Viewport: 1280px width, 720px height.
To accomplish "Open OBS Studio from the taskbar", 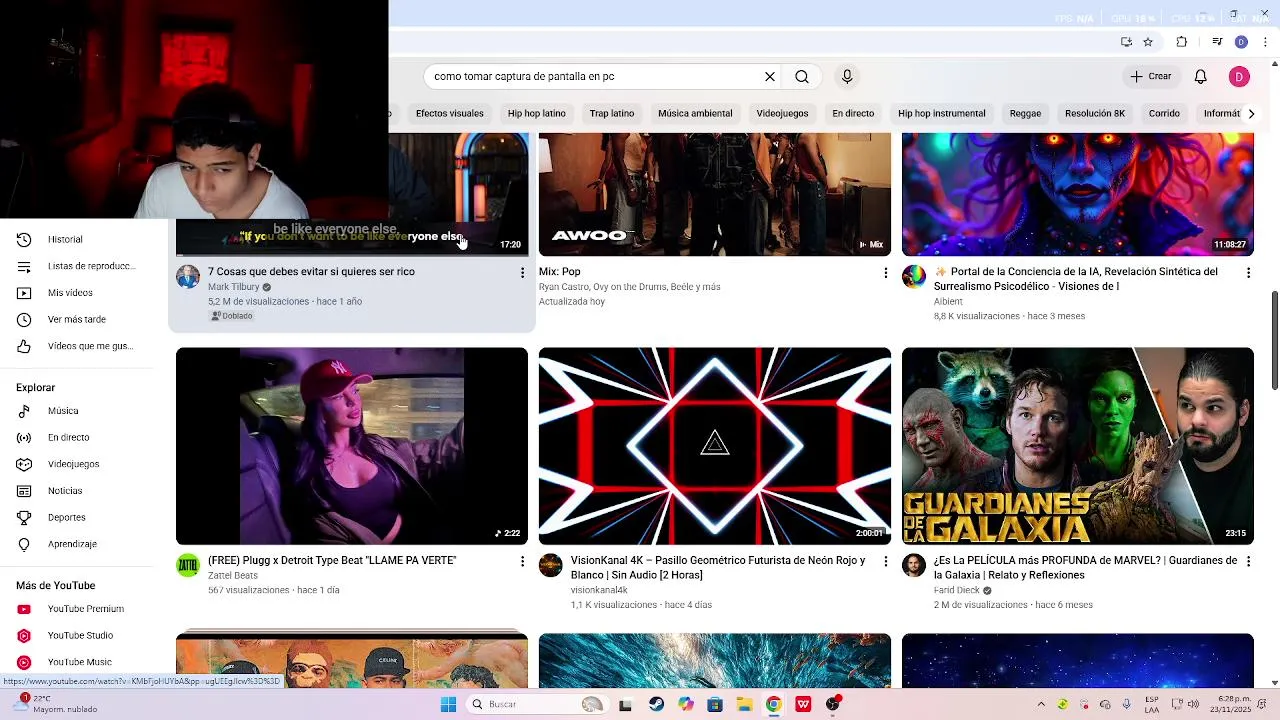I will coord(833,704).
